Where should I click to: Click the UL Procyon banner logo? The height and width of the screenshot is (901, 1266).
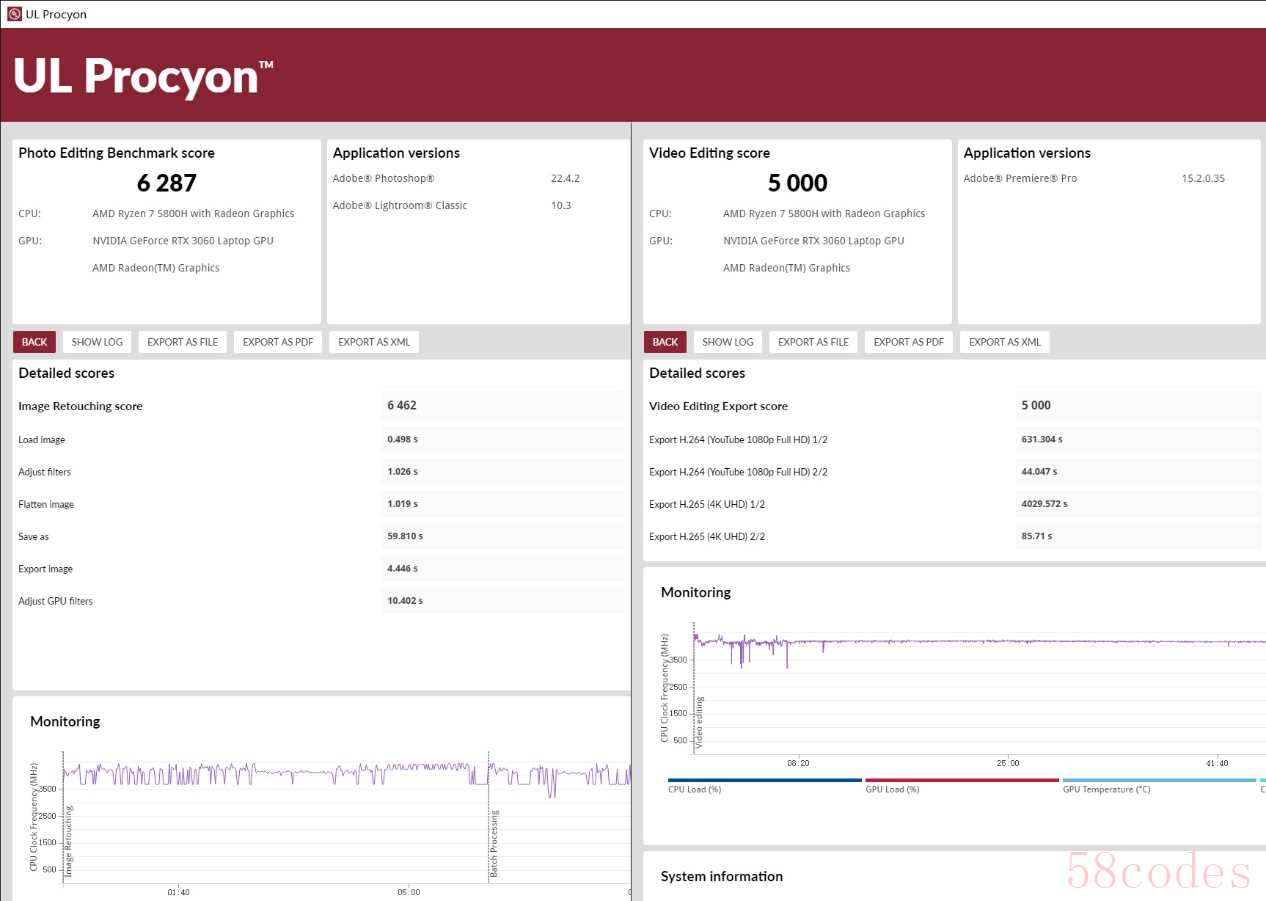(x=143, y=75)
